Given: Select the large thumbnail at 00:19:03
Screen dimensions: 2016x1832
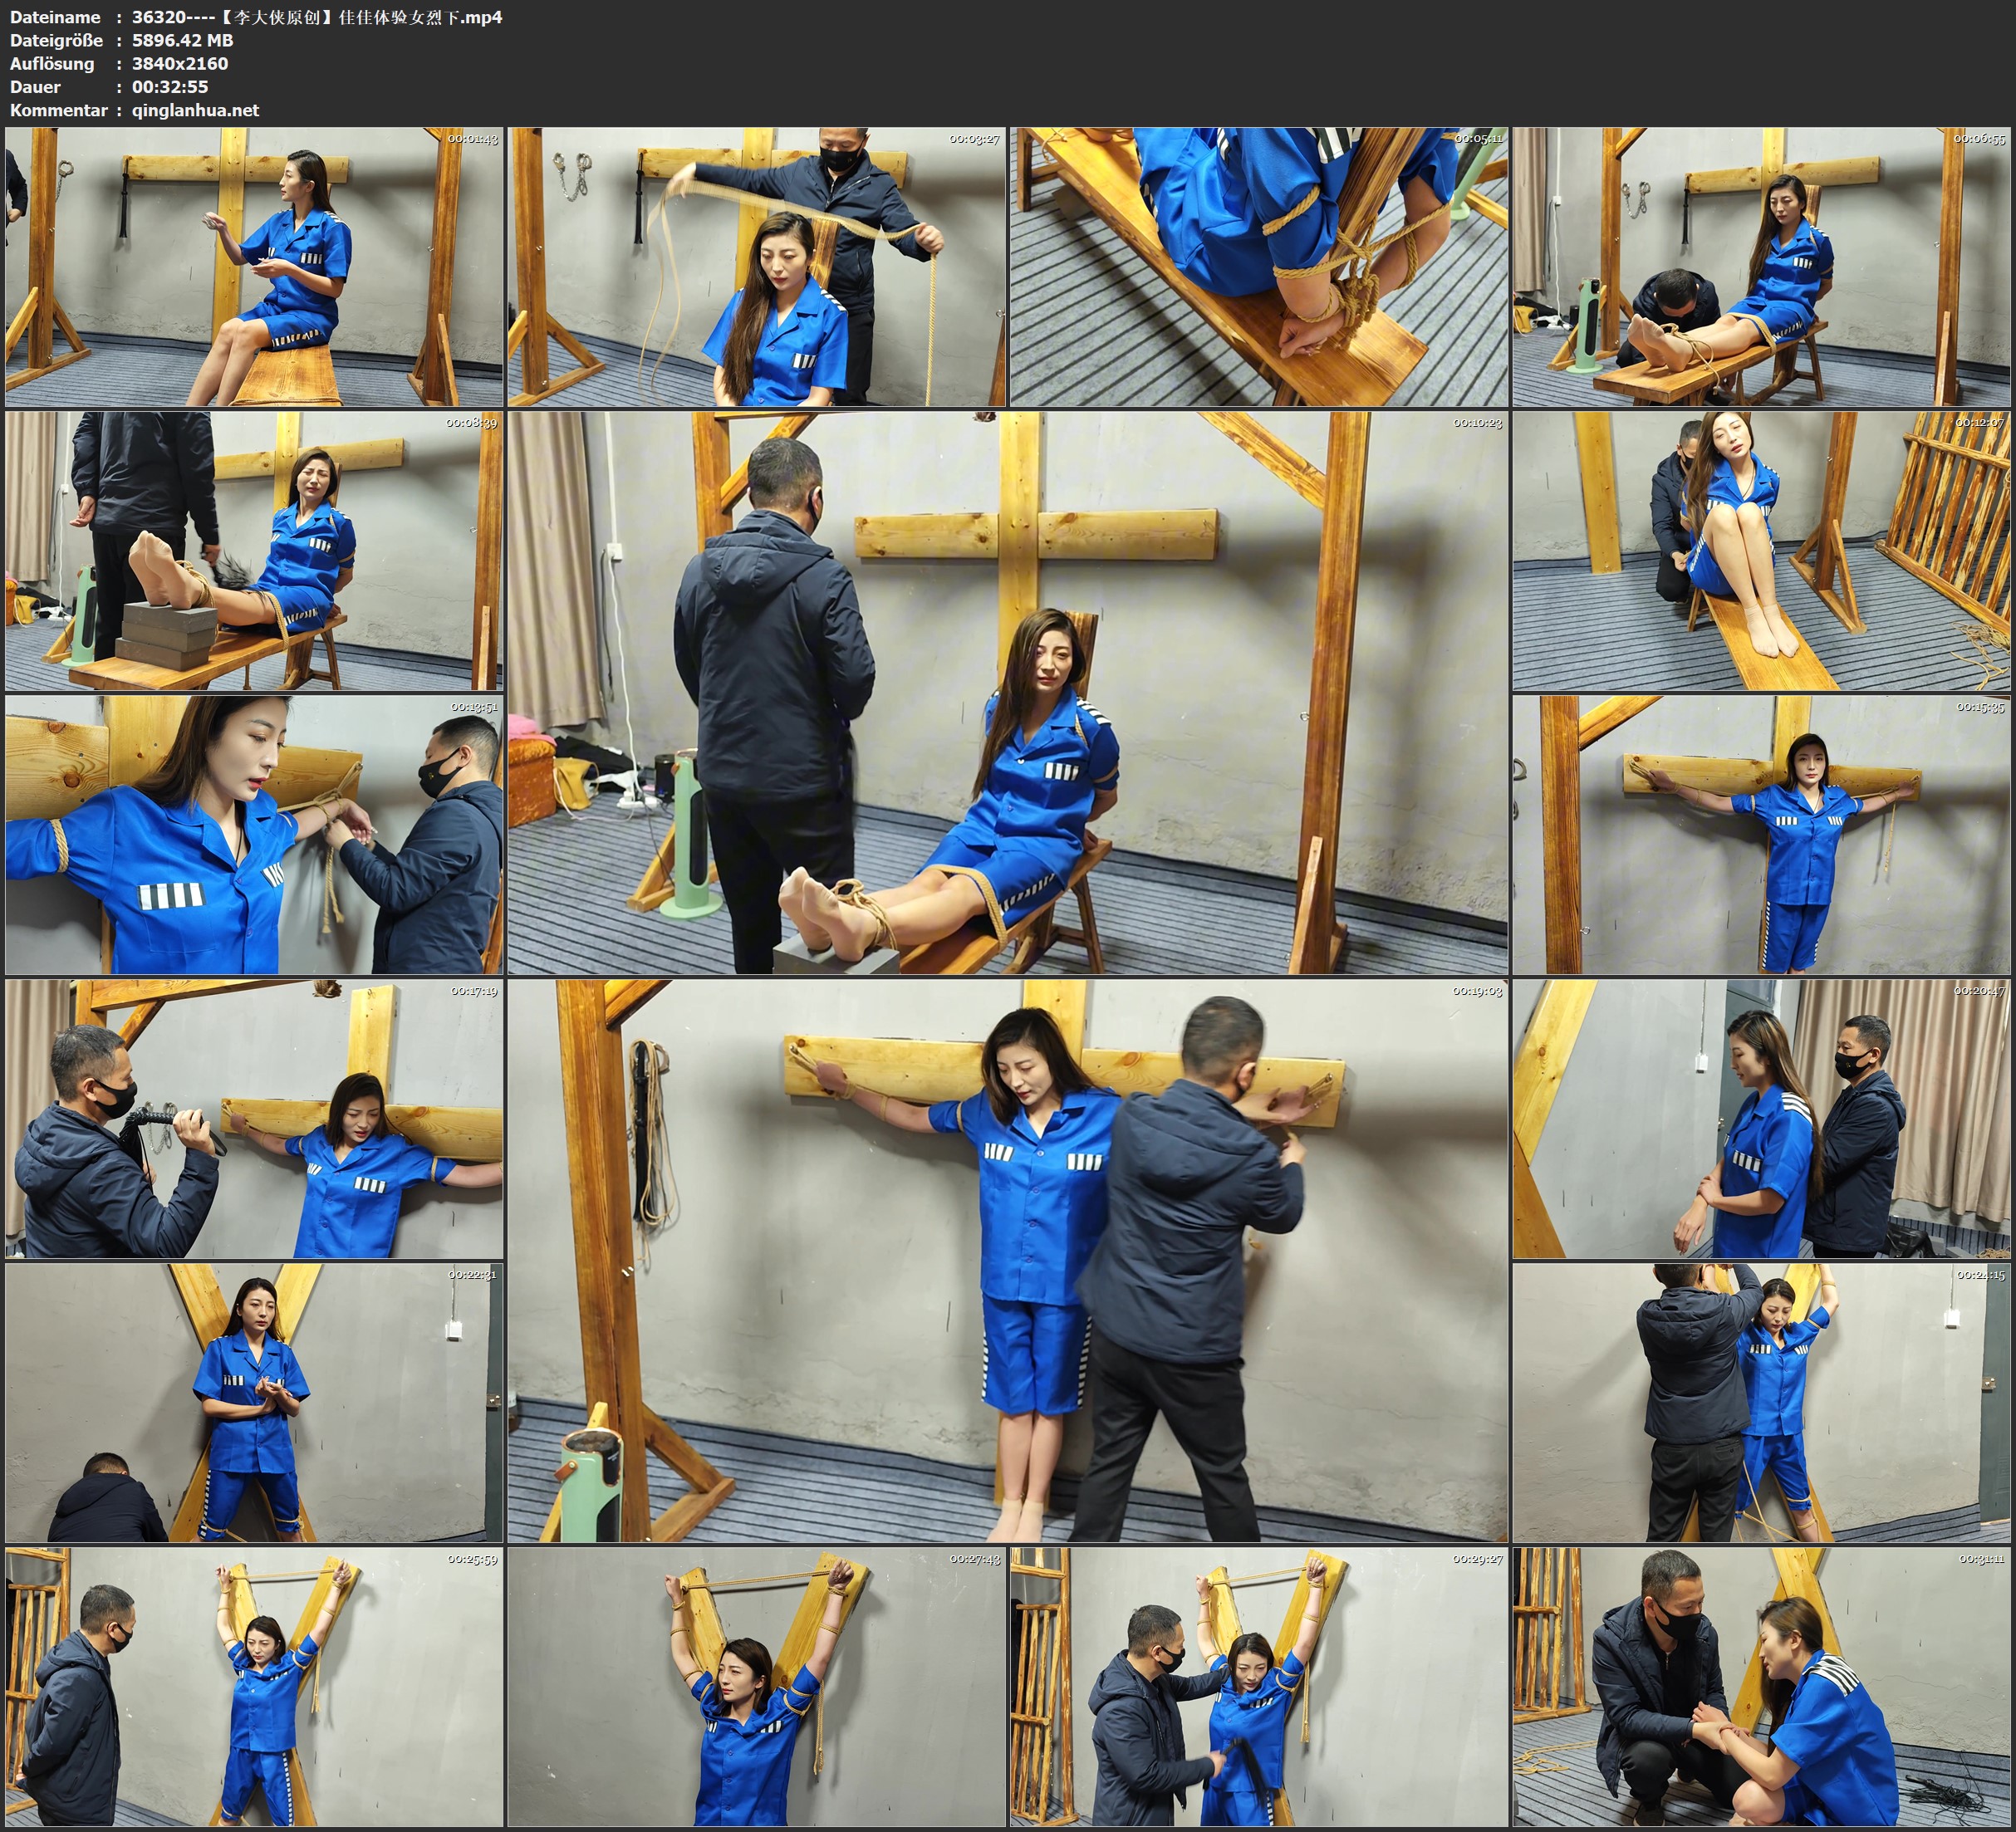Looking at the screenshot, I should point(1007,1261).
